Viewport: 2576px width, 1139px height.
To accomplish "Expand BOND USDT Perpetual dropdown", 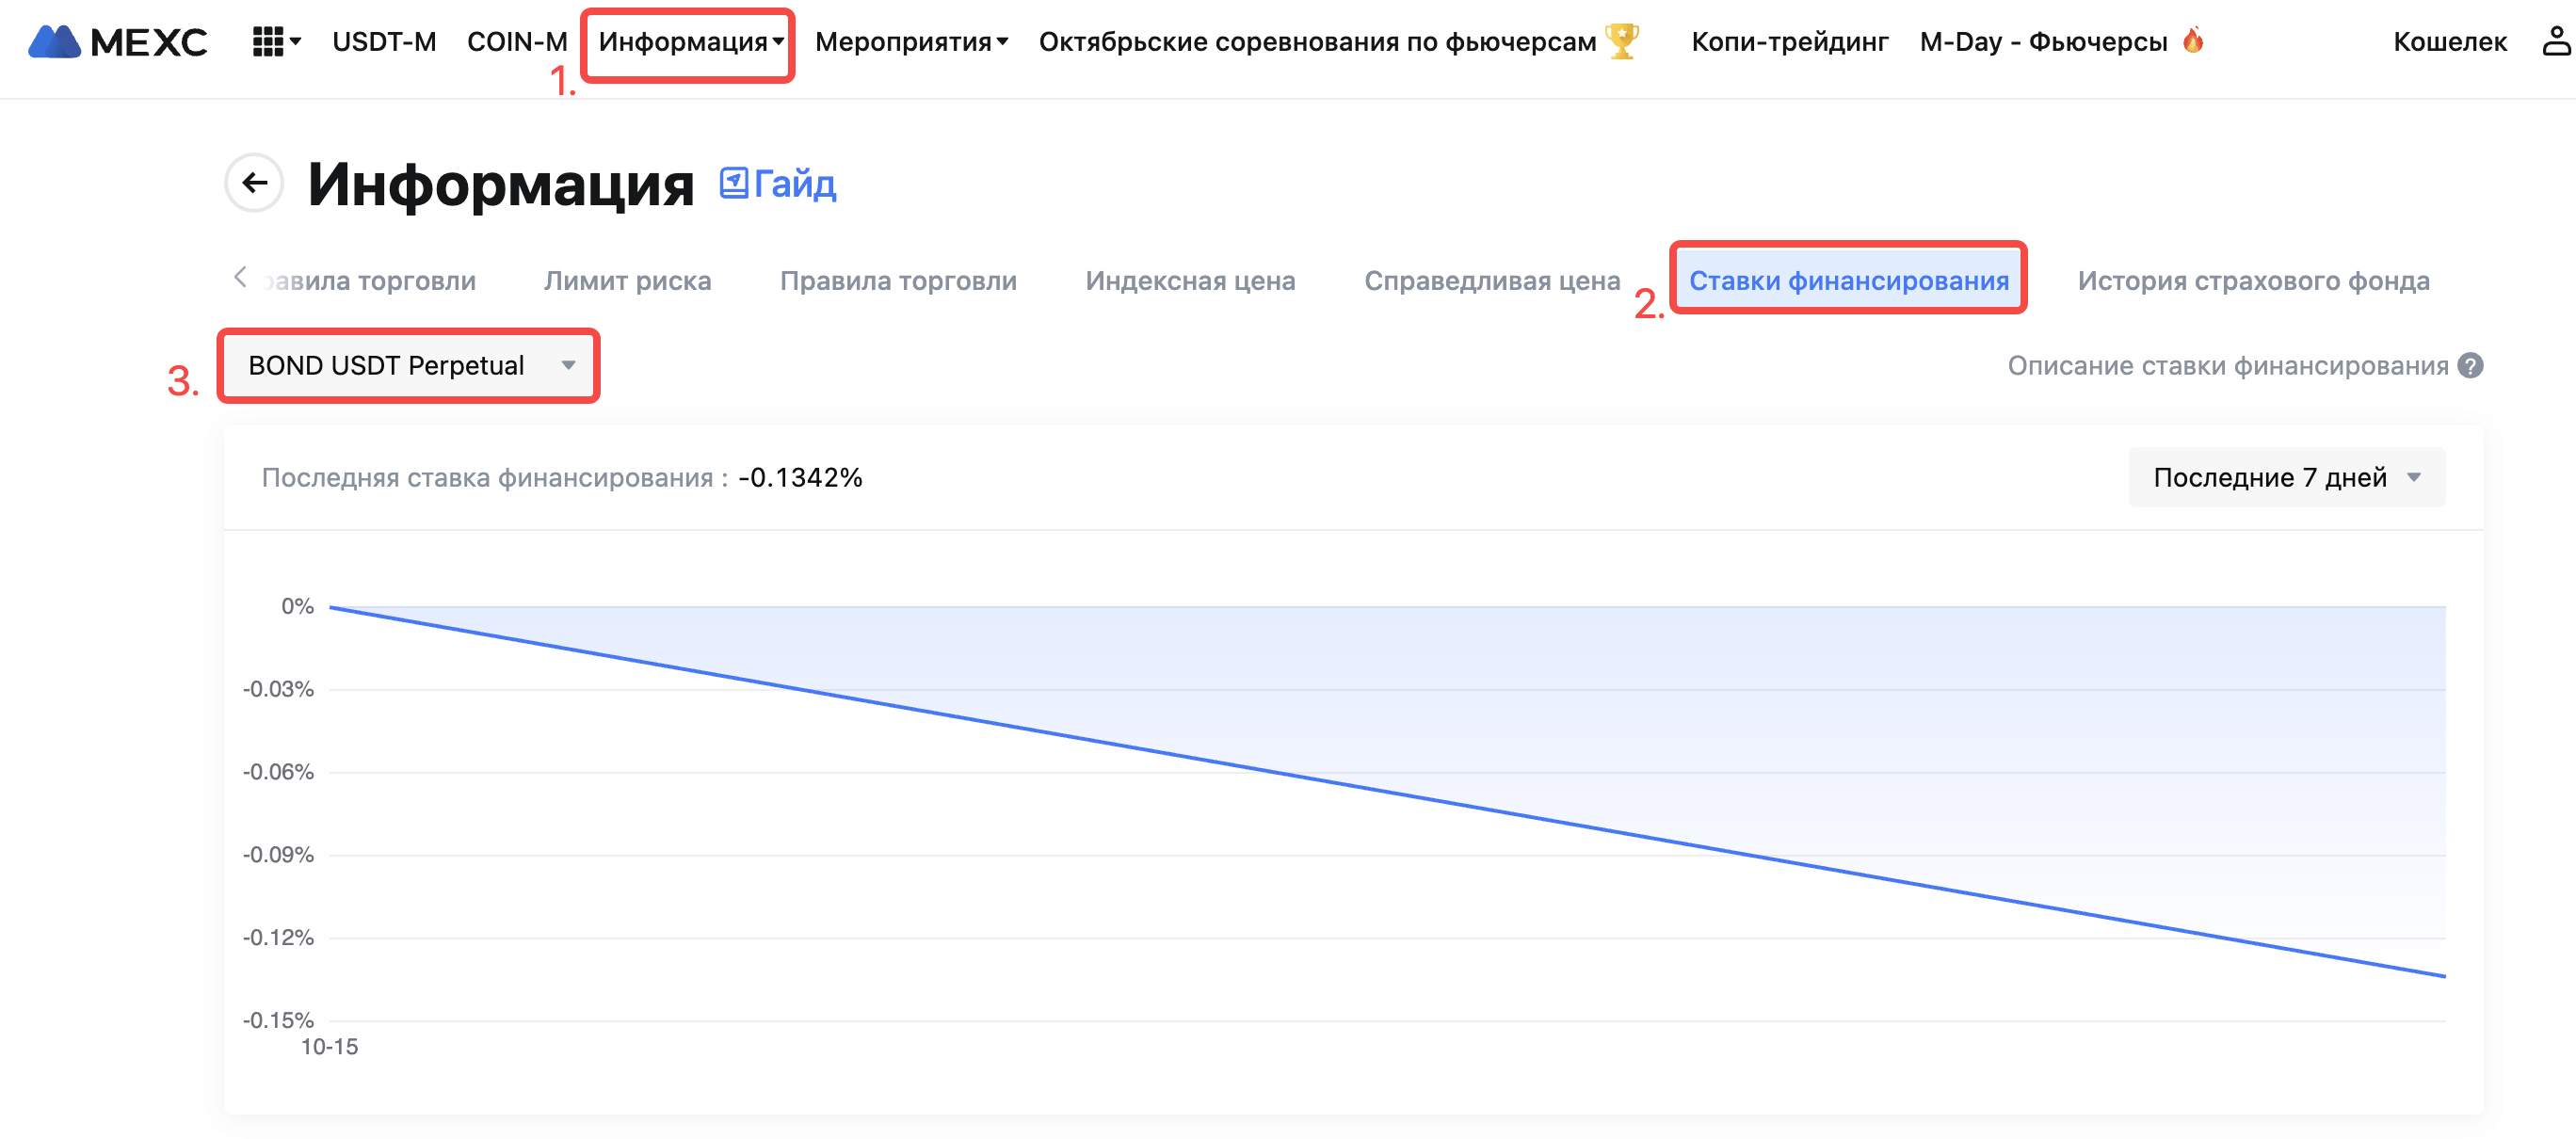I will click(410, 366).
